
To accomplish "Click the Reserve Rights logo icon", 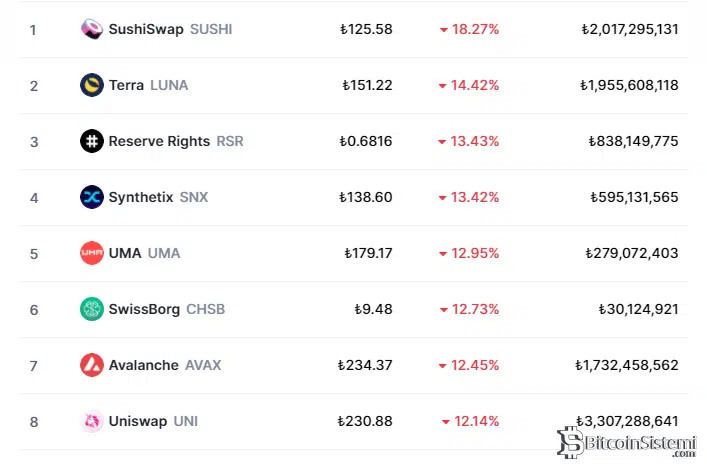I will pyautogui.click(x=92, y=141).
